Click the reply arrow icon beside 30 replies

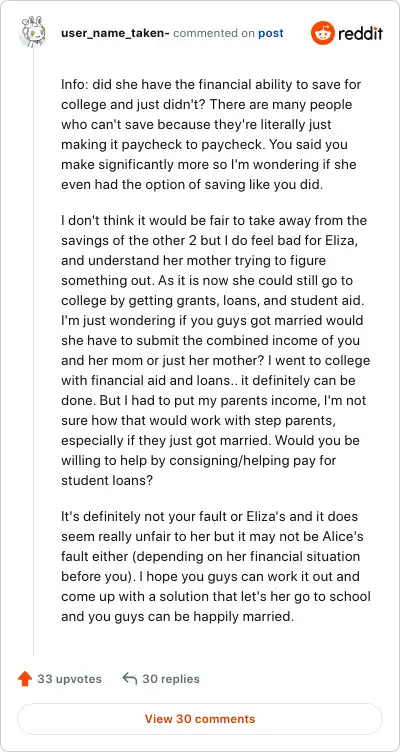pos(129,678)
